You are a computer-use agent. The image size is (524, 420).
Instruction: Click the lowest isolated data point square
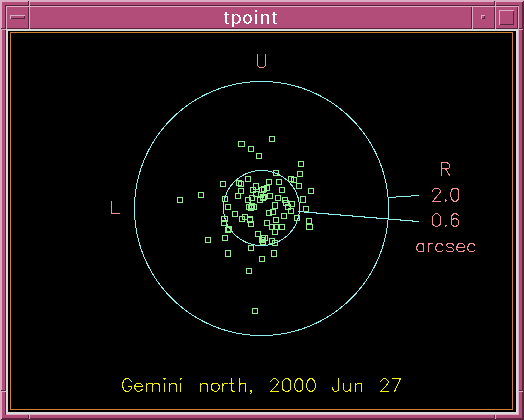point(255,311)
